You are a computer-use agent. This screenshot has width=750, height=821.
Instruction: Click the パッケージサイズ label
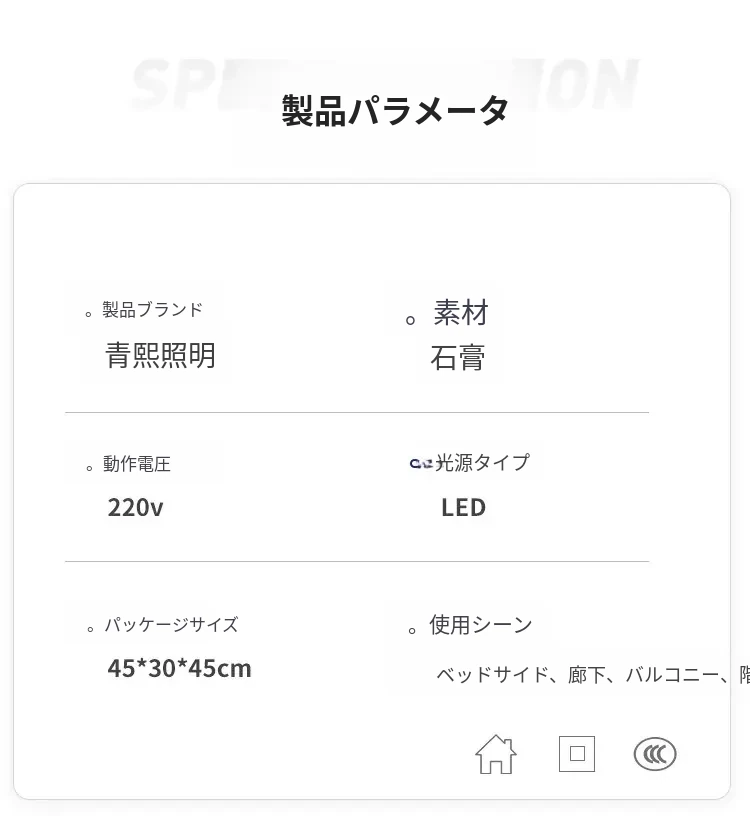[171, 625]
